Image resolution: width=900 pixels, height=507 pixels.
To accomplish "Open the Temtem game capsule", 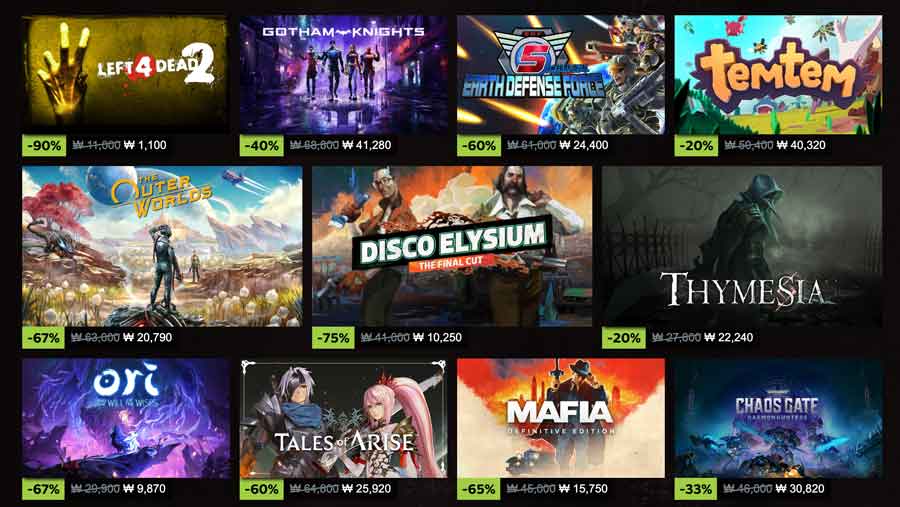I will point(778,74).
